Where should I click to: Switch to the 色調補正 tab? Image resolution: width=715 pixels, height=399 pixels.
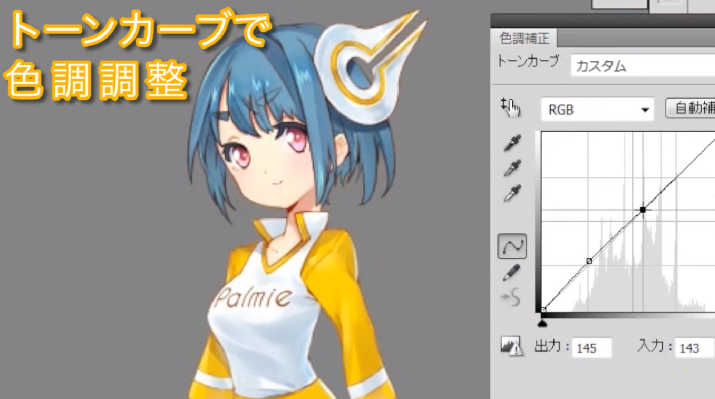pyautogui.click(x=524, y=38)
